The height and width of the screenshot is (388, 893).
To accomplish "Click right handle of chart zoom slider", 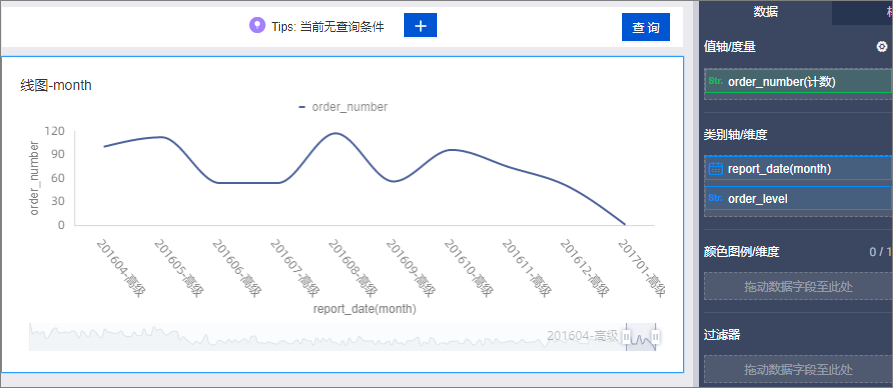I will 656,337.
